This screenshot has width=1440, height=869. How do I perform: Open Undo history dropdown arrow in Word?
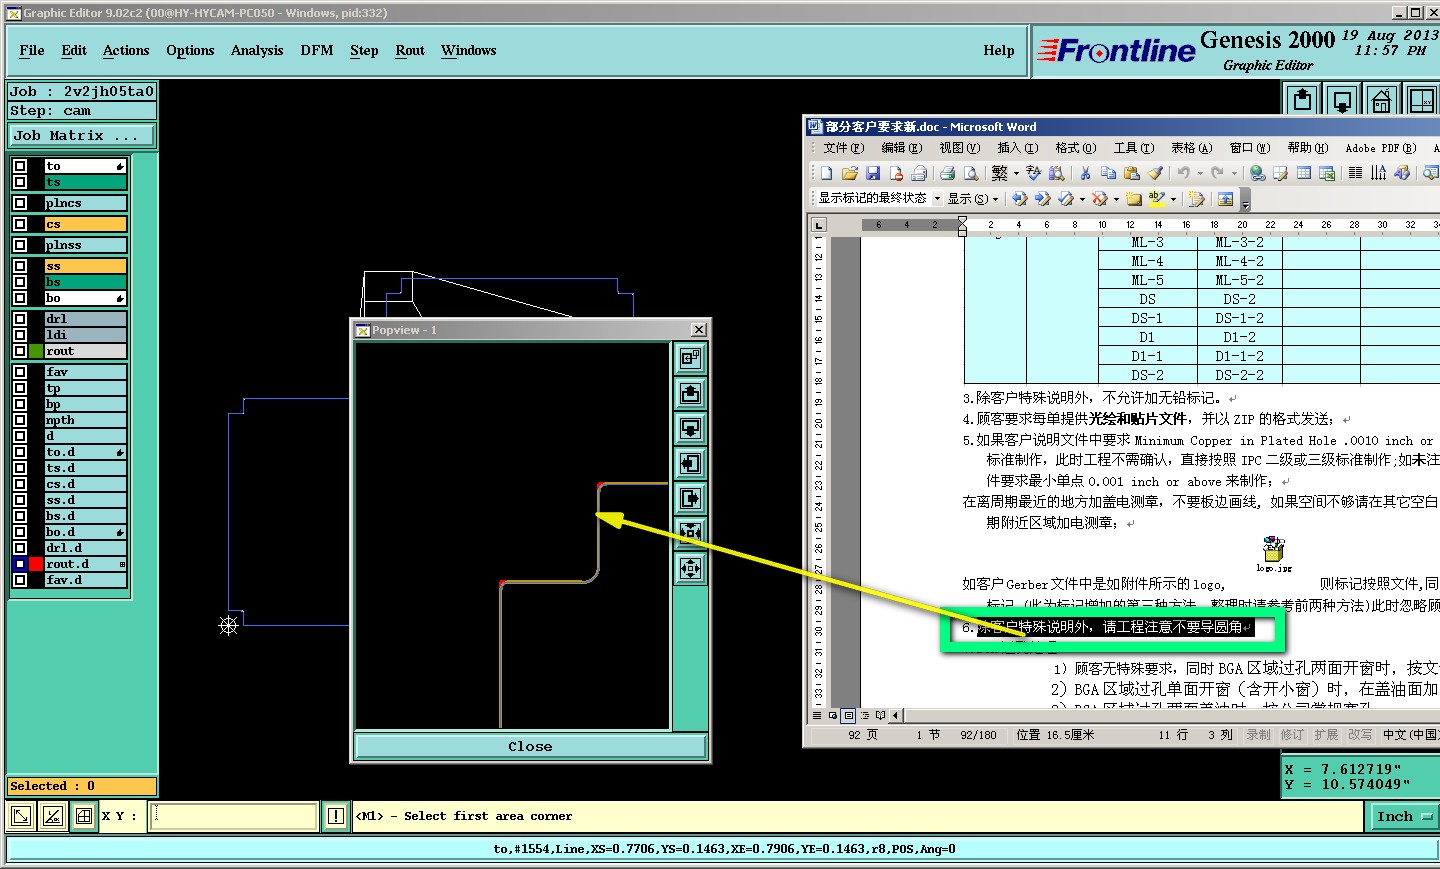(1200, 173)
